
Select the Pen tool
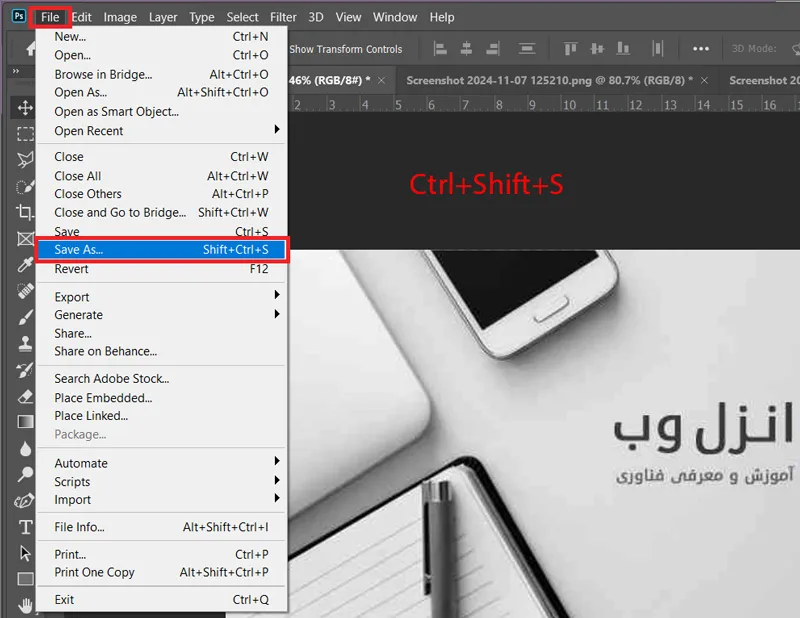click(25, 501)
